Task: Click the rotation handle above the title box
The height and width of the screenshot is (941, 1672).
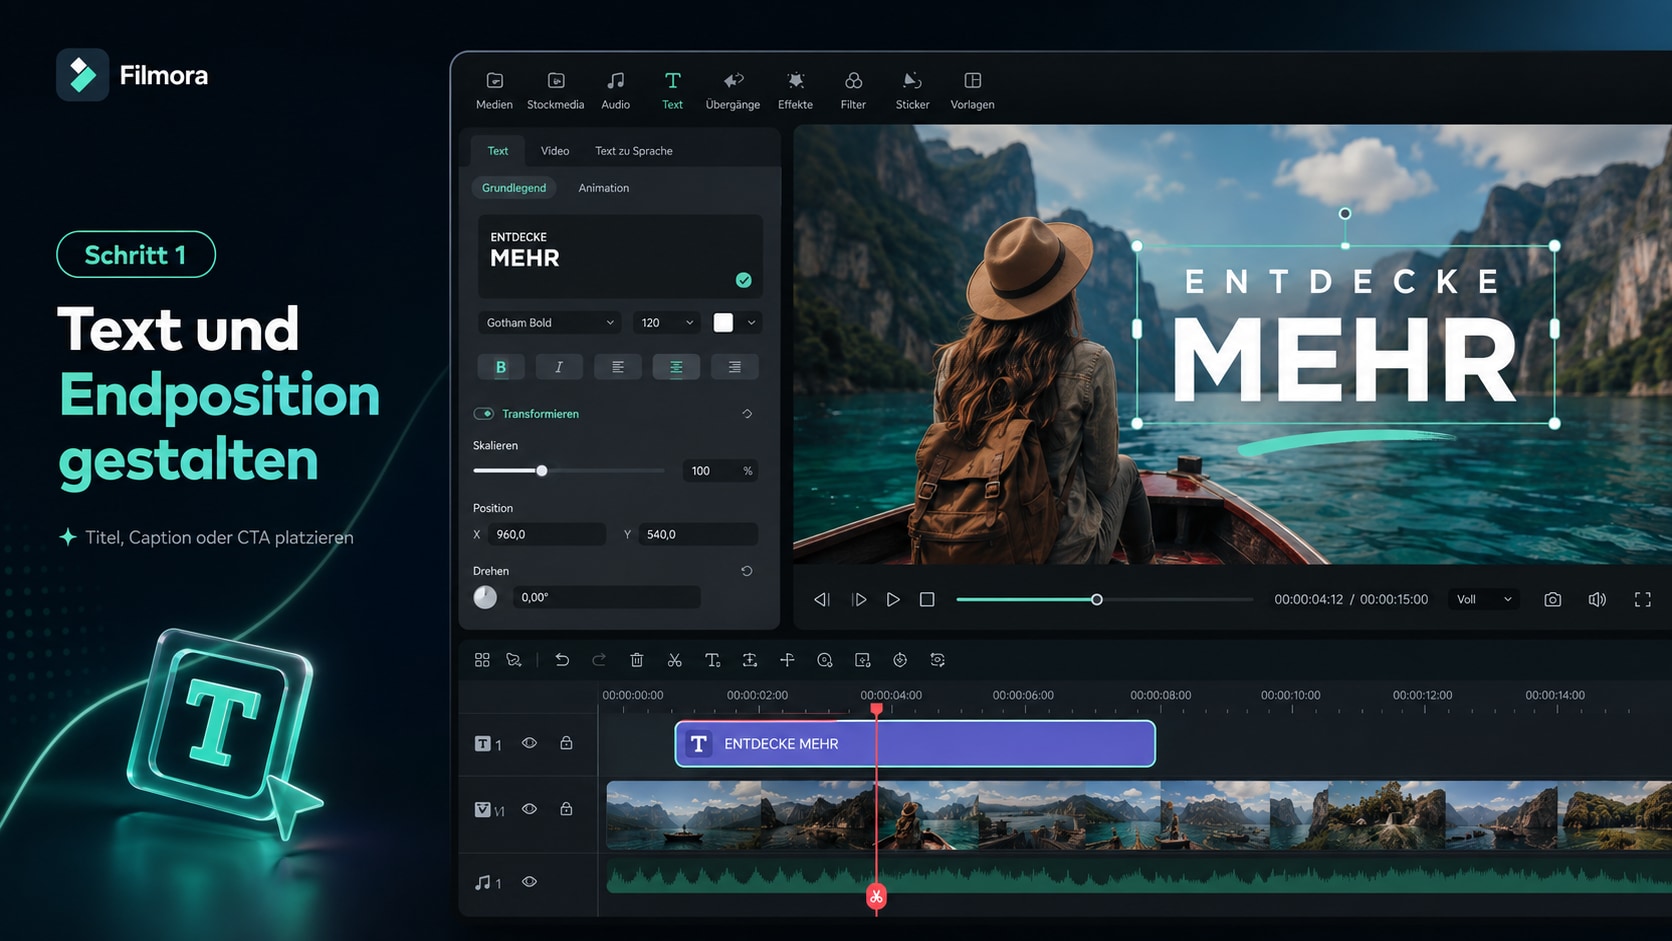Action: pyautogui.click(x=1345, y=213)
